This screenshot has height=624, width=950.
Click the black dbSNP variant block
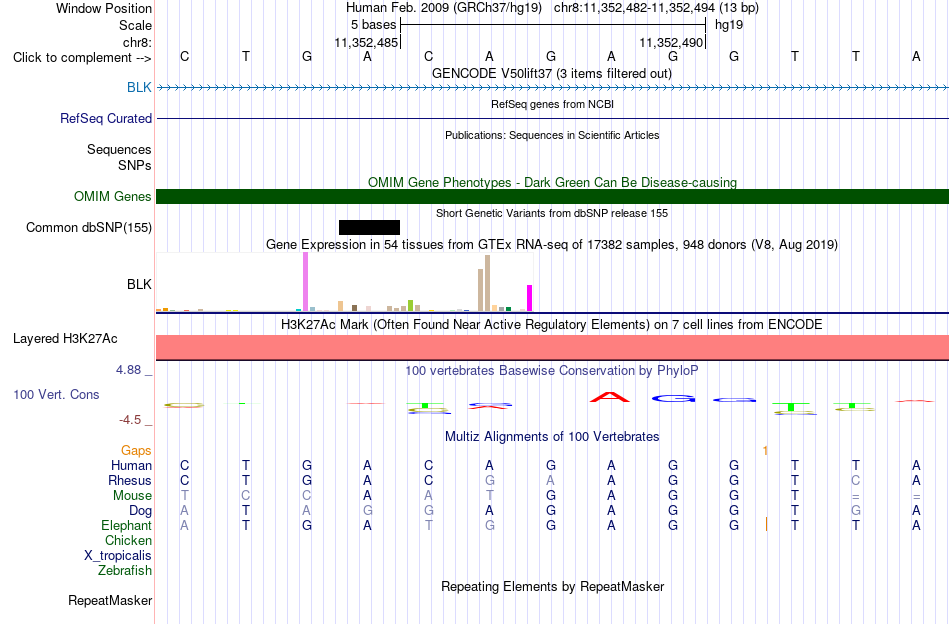point(370,227)
